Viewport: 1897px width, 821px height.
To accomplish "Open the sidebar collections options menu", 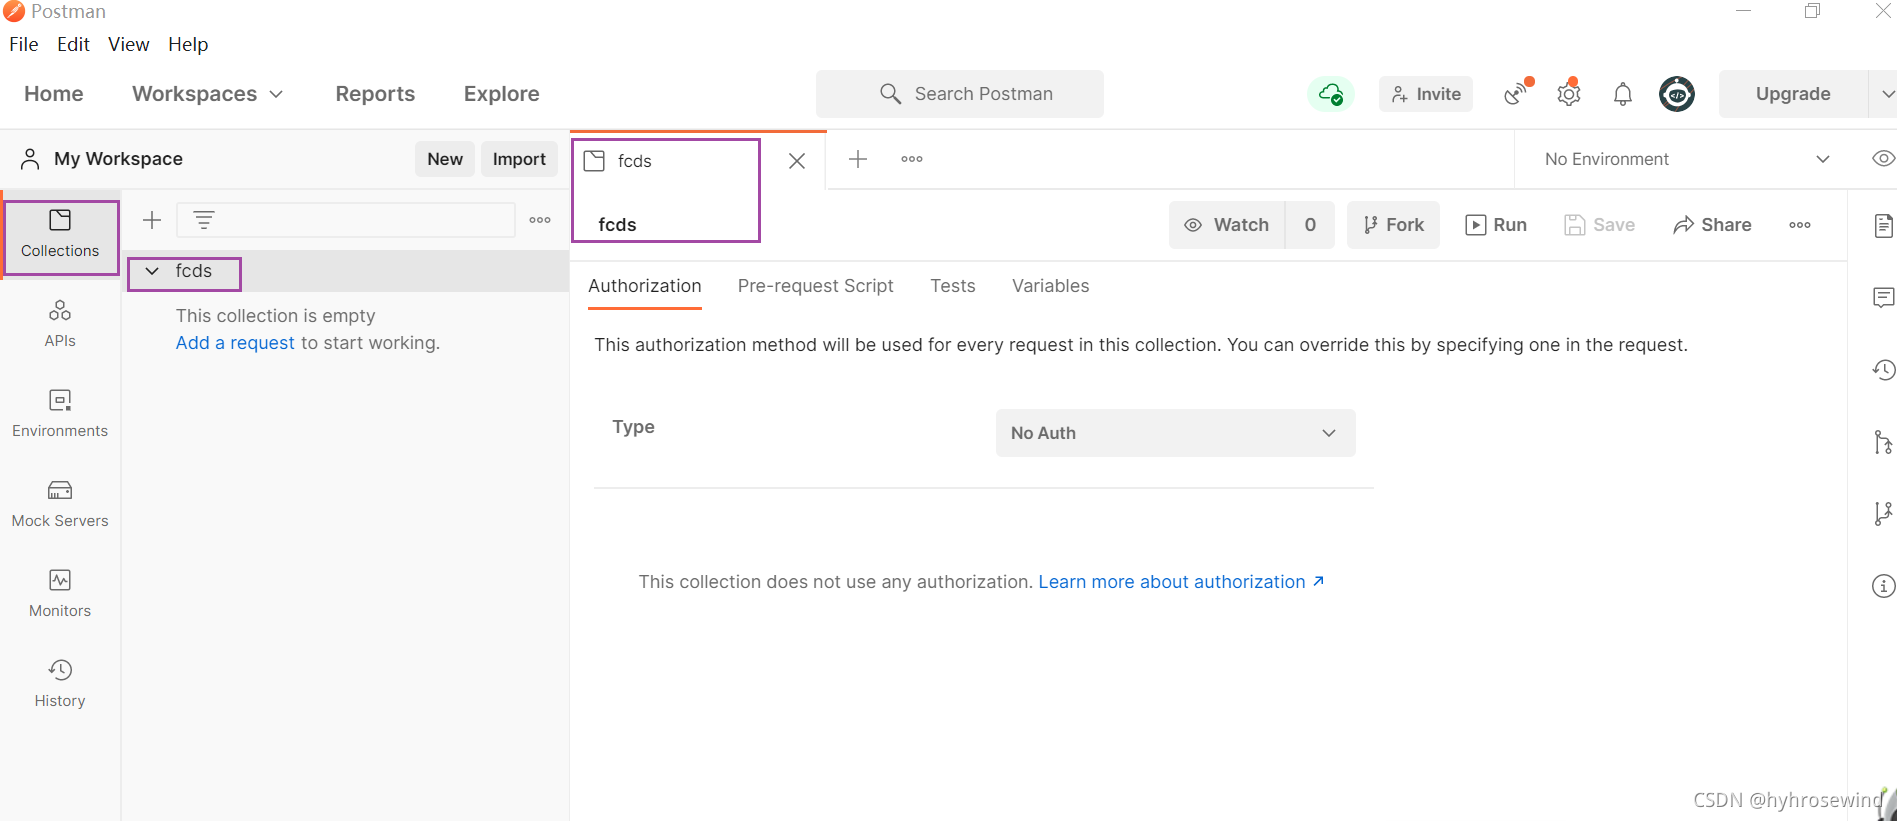I will [x=540, y=220].
